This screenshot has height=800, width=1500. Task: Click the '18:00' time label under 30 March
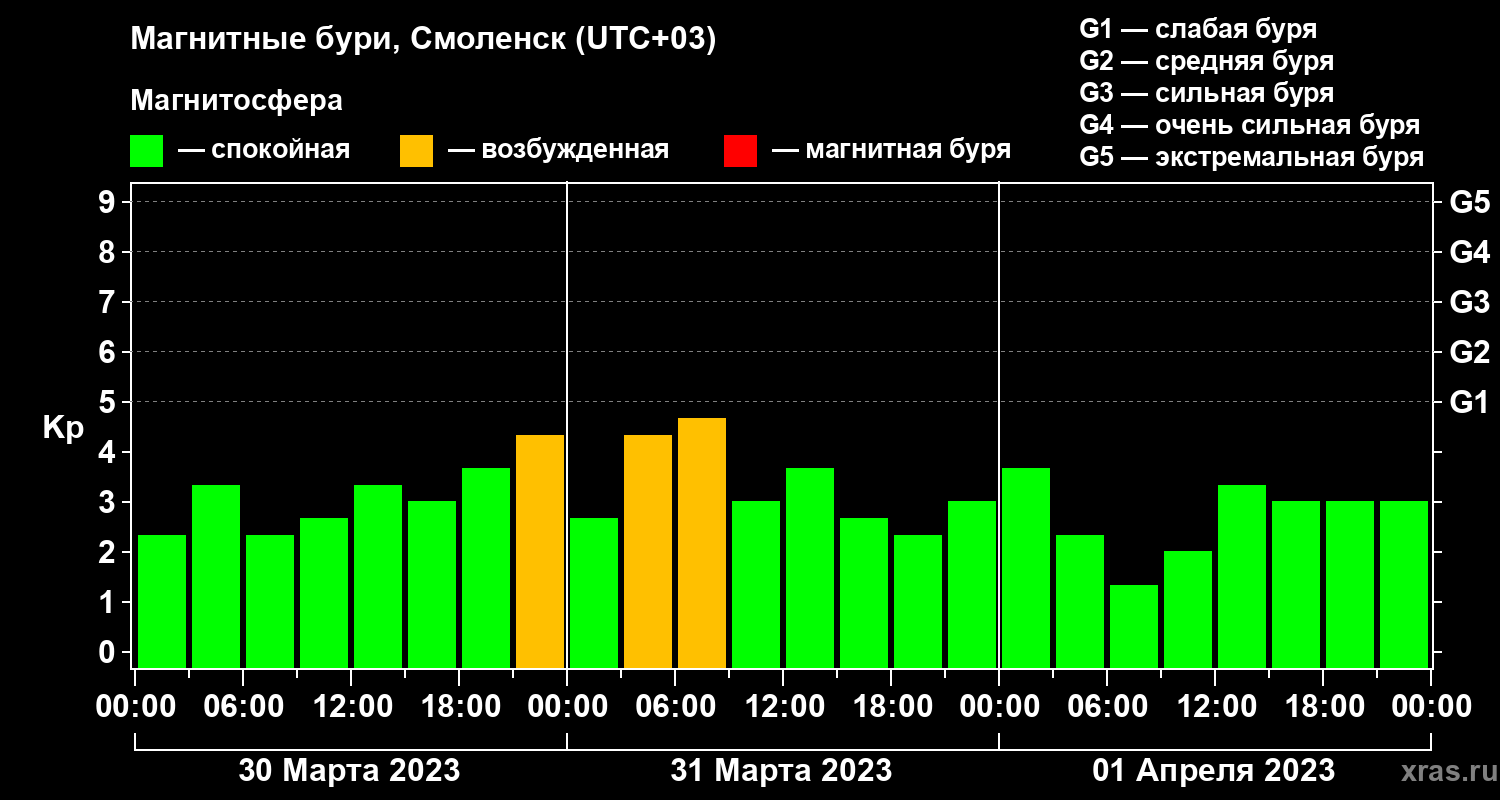pos(459,707)
